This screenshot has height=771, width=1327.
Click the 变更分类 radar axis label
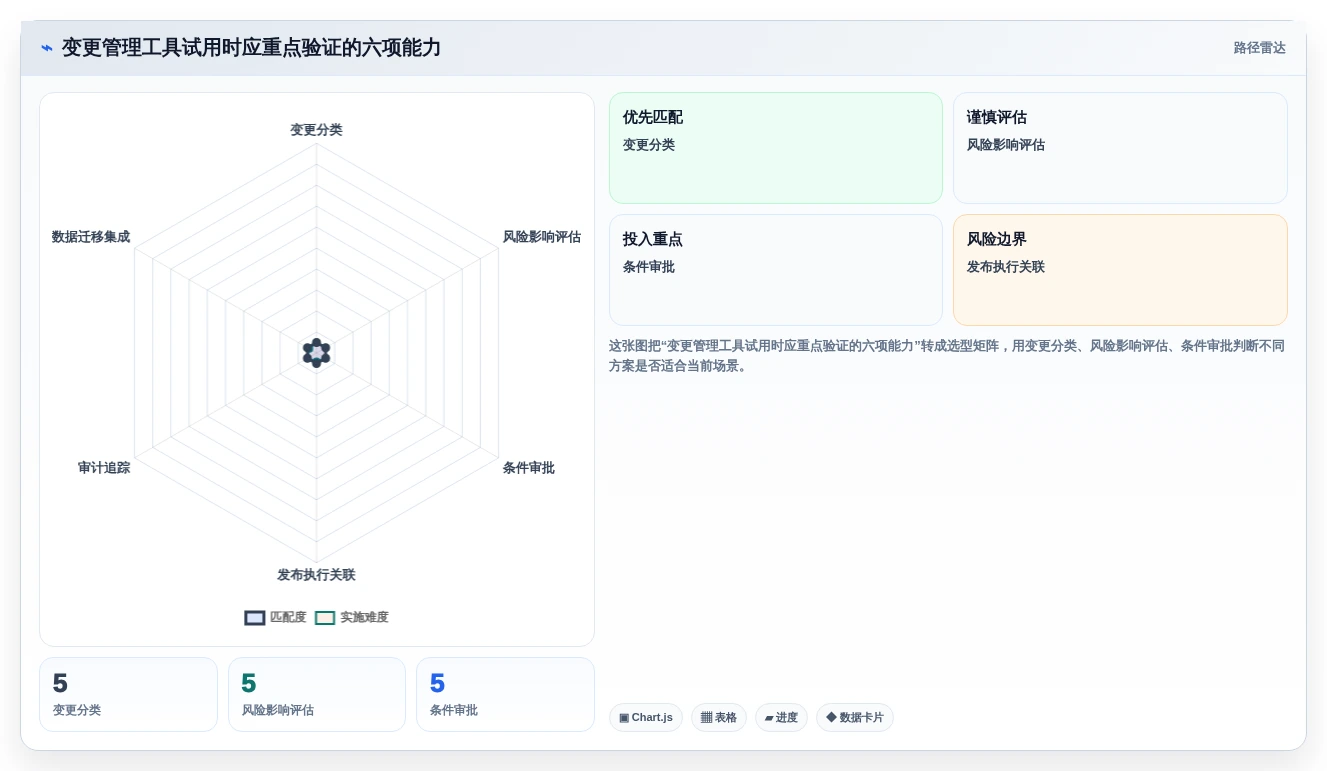(x=316, y=130)
